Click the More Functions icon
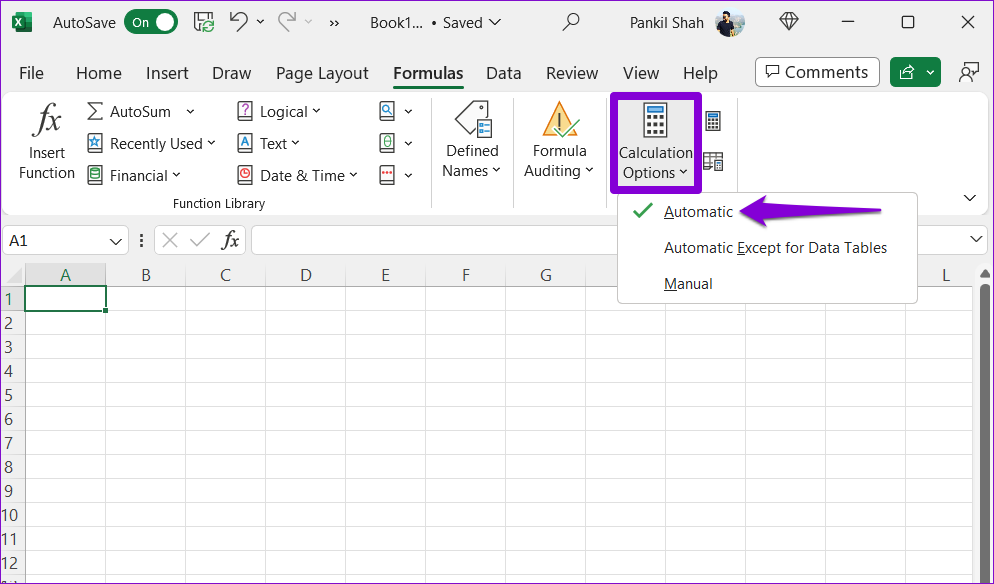This screenshot has height=584, width=994. (x=385, y=175)
